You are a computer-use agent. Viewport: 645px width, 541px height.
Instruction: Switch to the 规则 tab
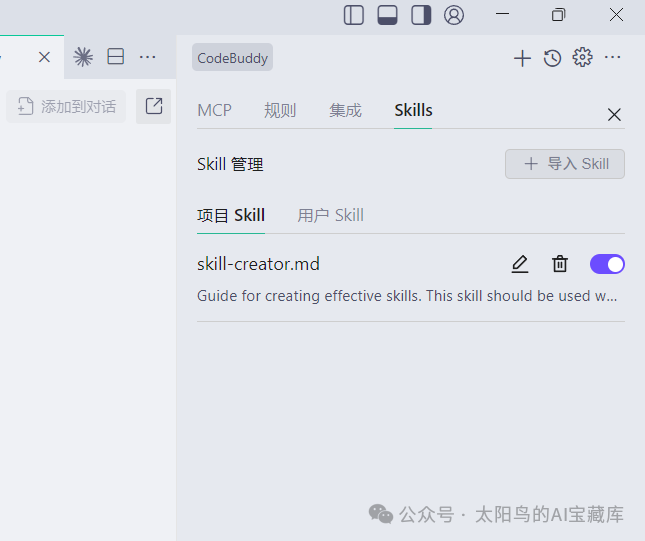click(x=280, y=110)
